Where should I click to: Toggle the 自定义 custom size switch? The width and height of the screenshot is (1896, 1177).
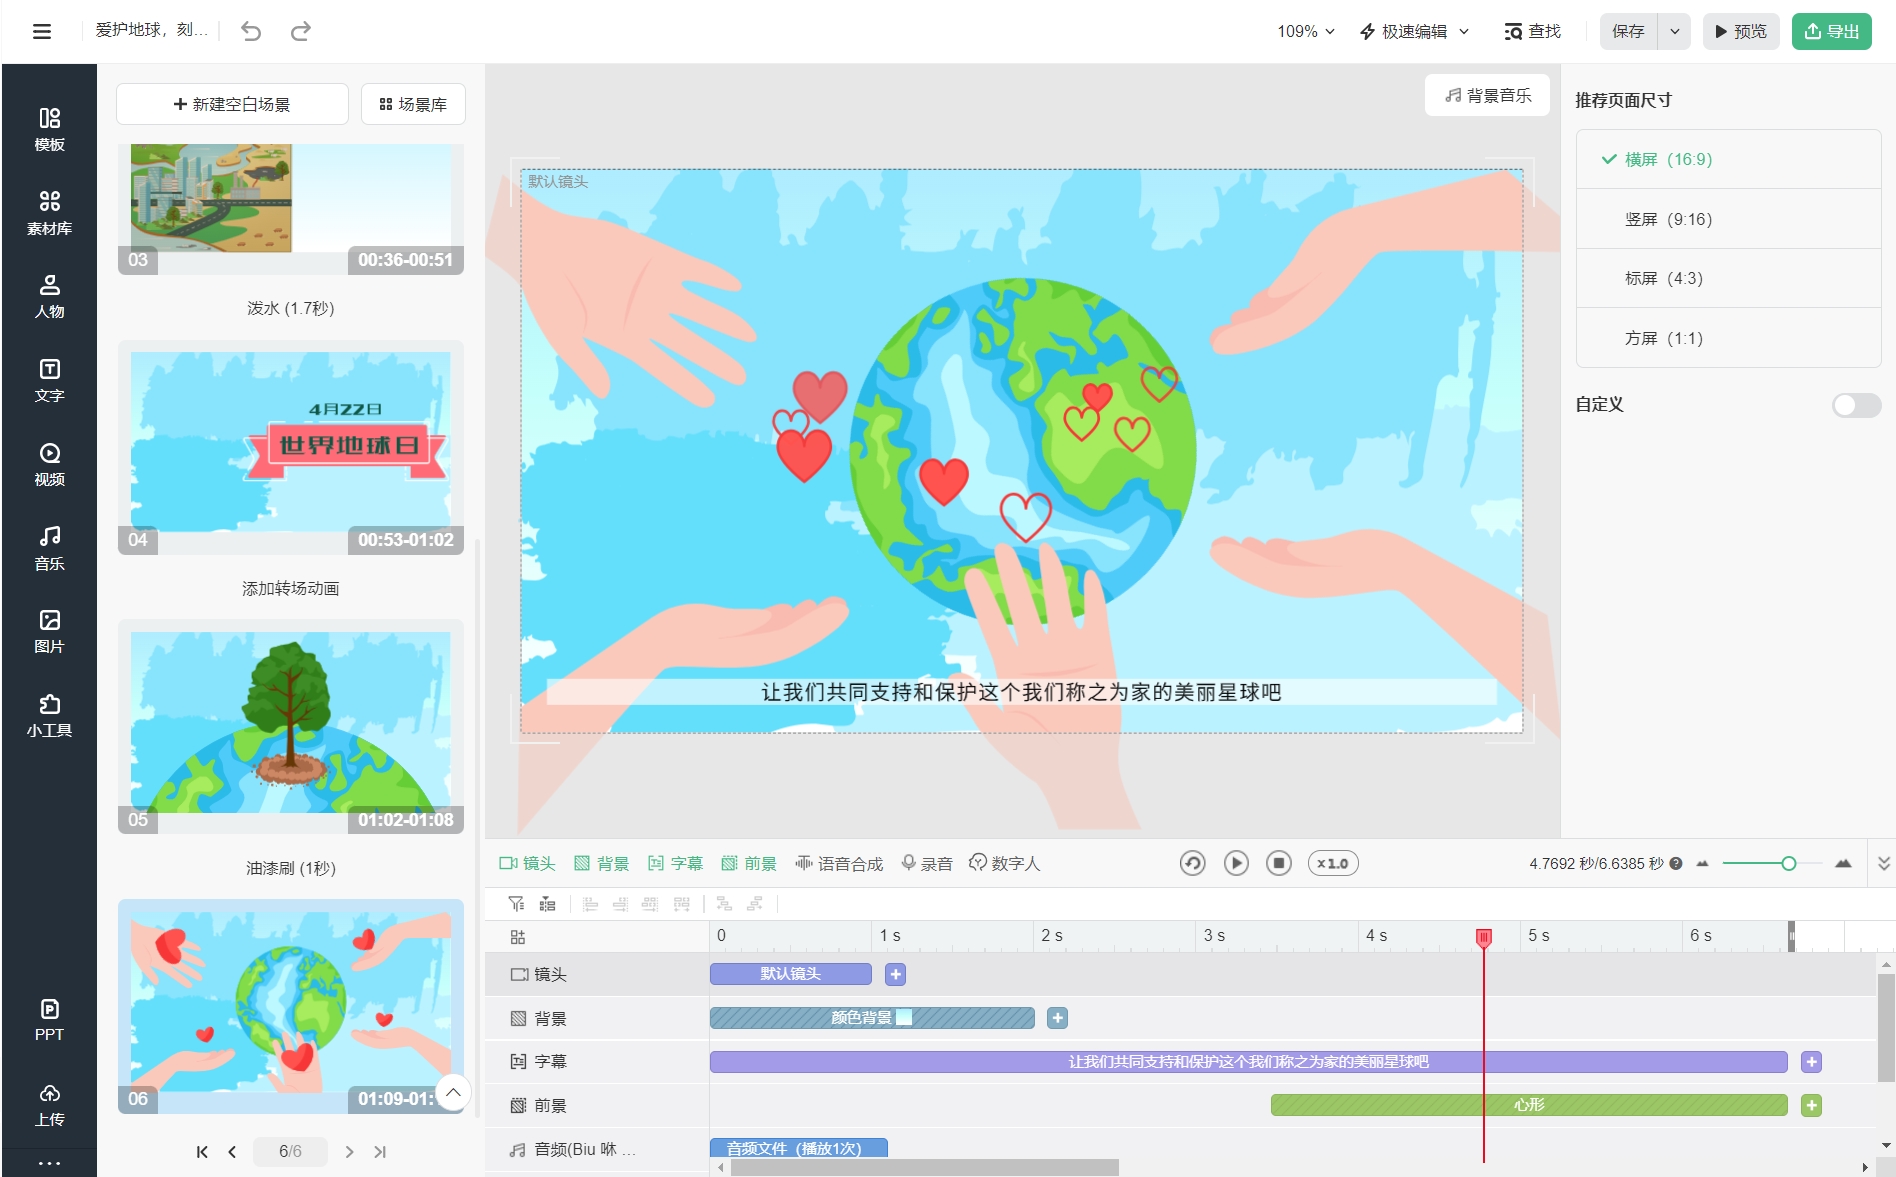coord(1856,405)
